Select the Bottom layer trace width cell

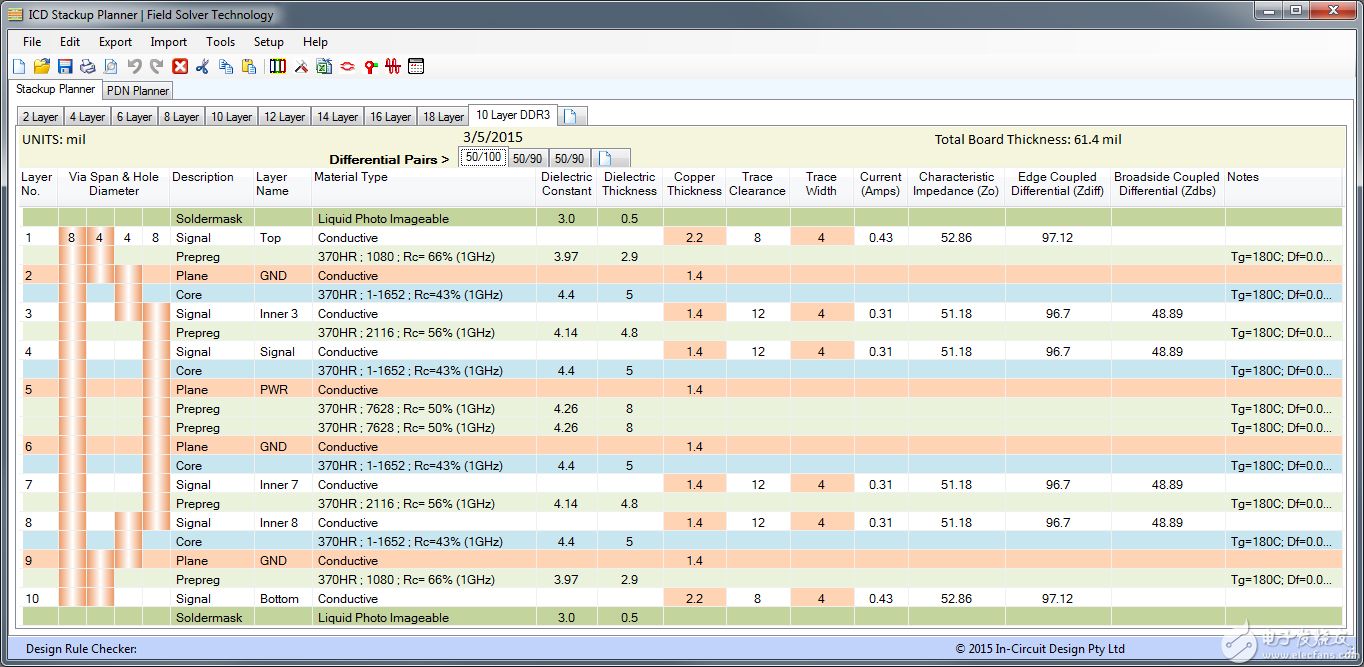(821, 599)
